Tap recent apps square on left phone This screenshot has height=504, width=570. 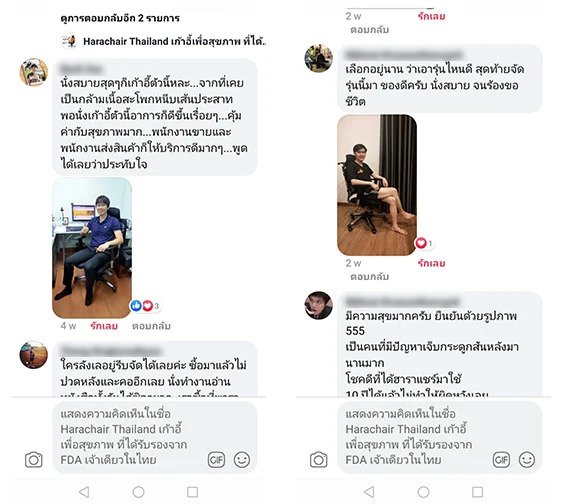tap(192, 492)
